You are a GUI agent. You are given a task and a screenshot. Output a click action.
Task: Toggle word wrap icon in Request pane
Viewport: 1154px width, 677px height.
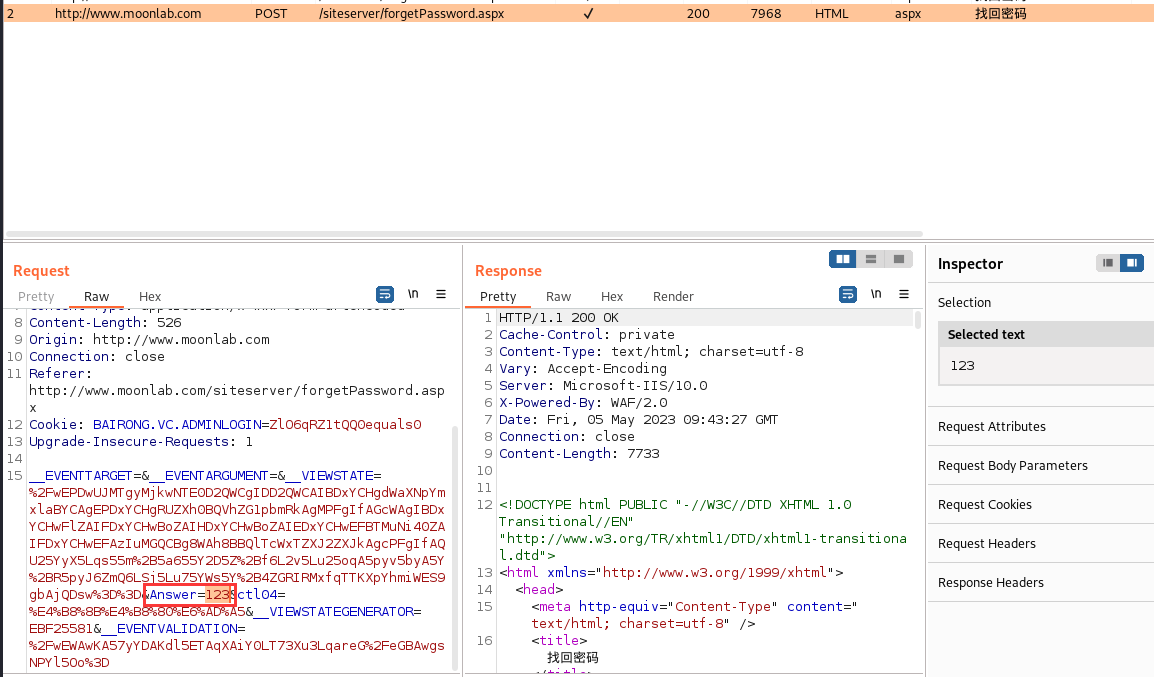point(384,294)
